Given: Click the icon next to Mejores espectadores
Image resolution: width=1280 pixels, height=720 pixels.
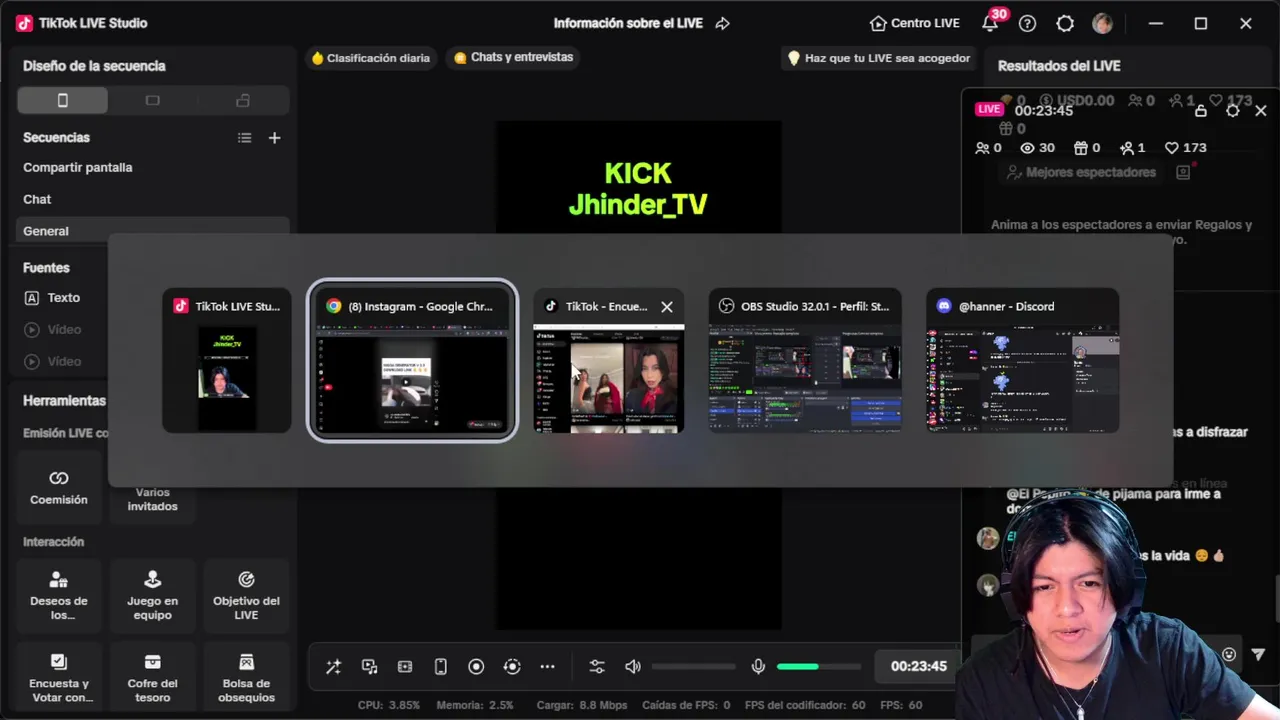Looking at the screenshot, I should [1183, 172].
